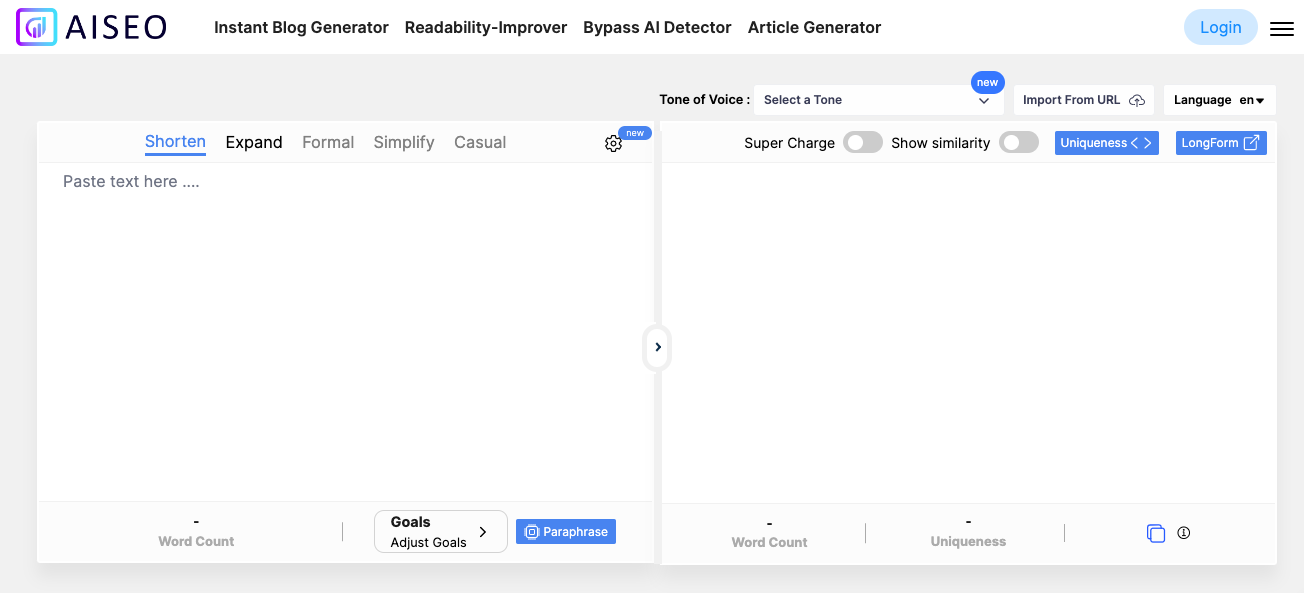Select the Shorten mode tab
The image size is (1304, 593).
click(x=175, y=142)
